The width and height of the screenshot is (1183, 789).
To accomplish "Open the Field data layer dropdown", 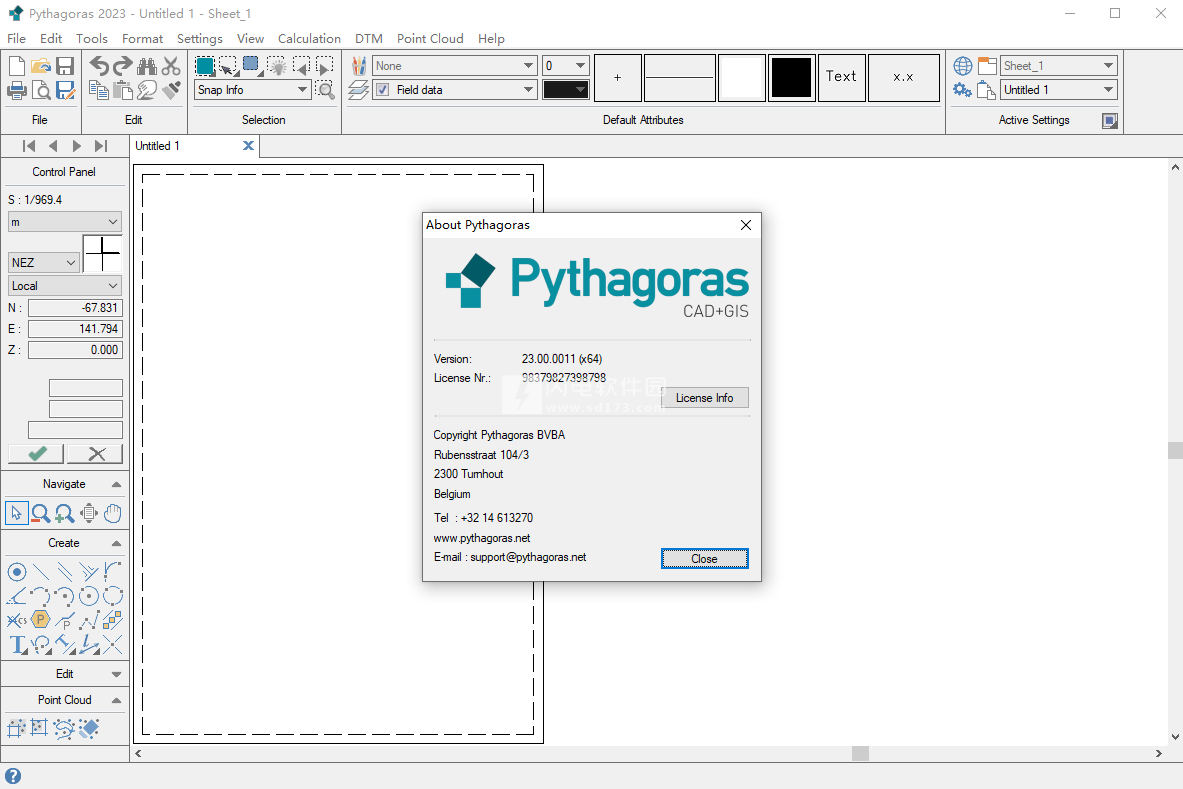I will 455,90.
